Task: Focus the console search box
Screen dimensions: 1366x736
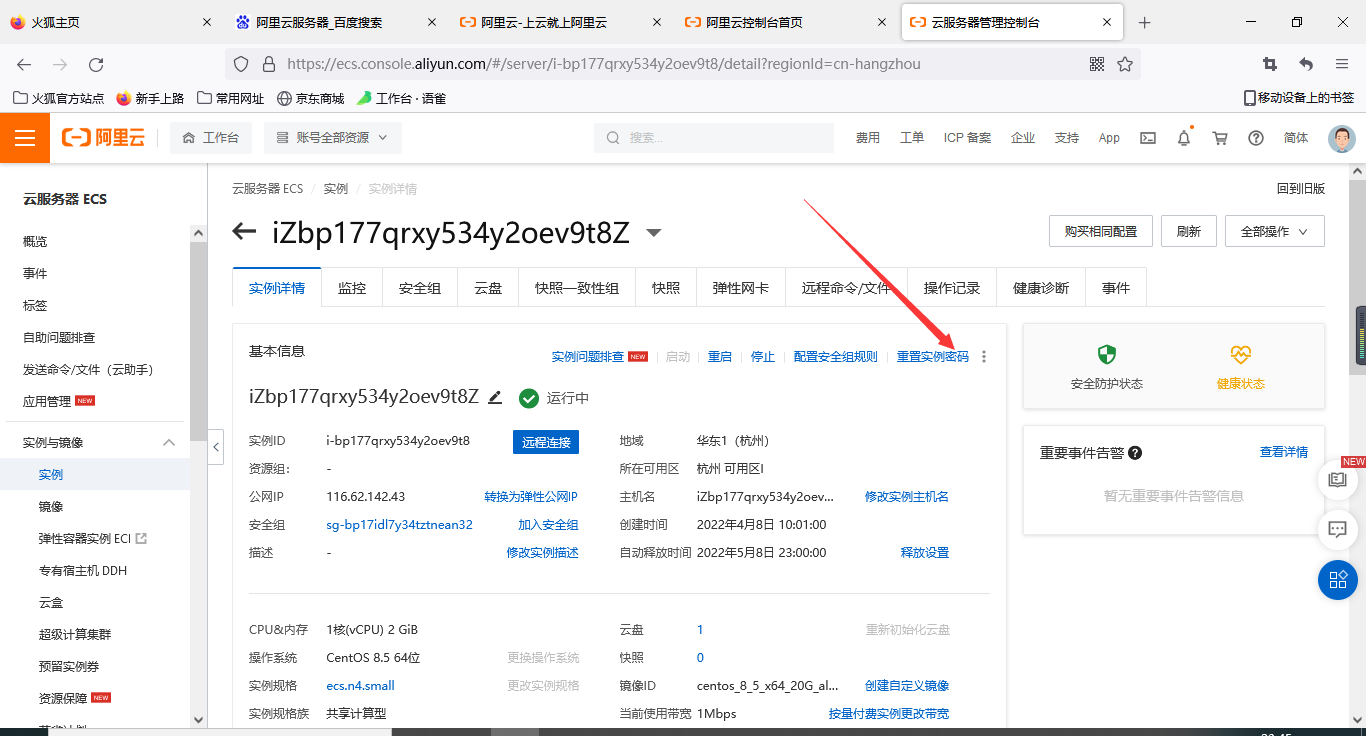Action: 714,138
